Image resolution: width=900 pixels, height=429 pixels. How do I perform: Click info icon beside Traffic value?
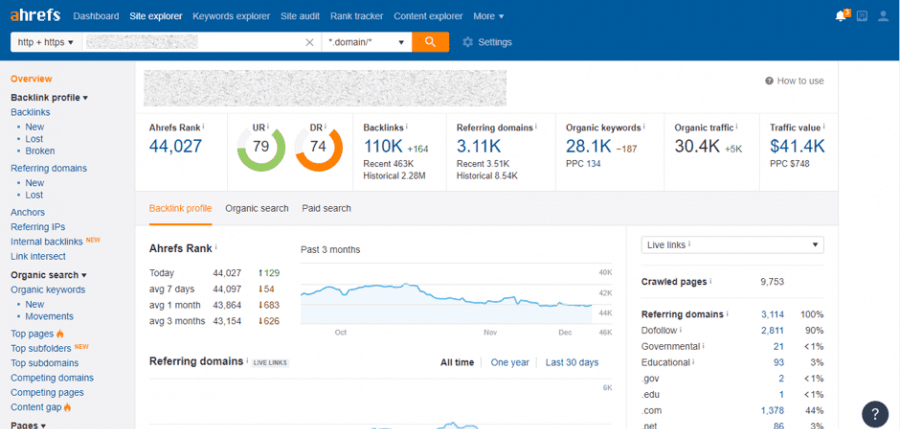pos(823,127)
